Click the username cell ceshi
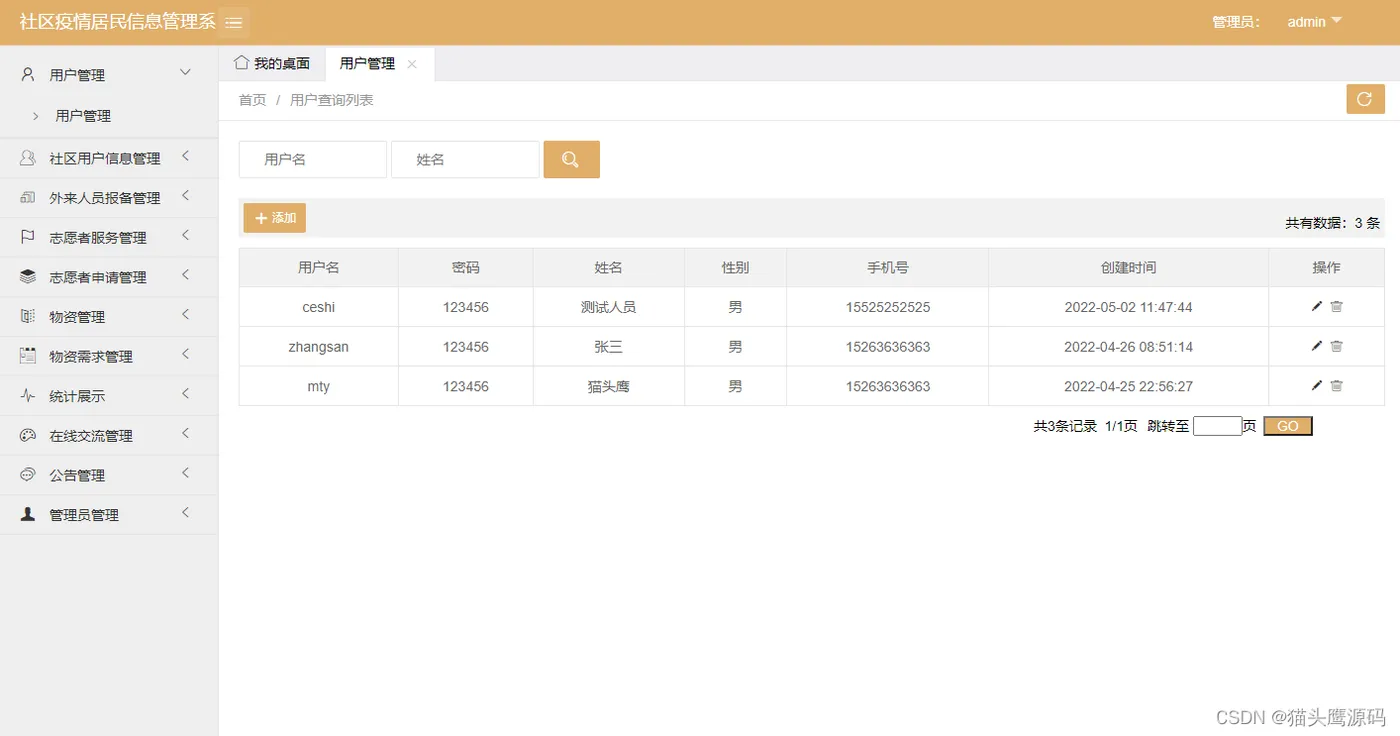 (x=319, y=307)
